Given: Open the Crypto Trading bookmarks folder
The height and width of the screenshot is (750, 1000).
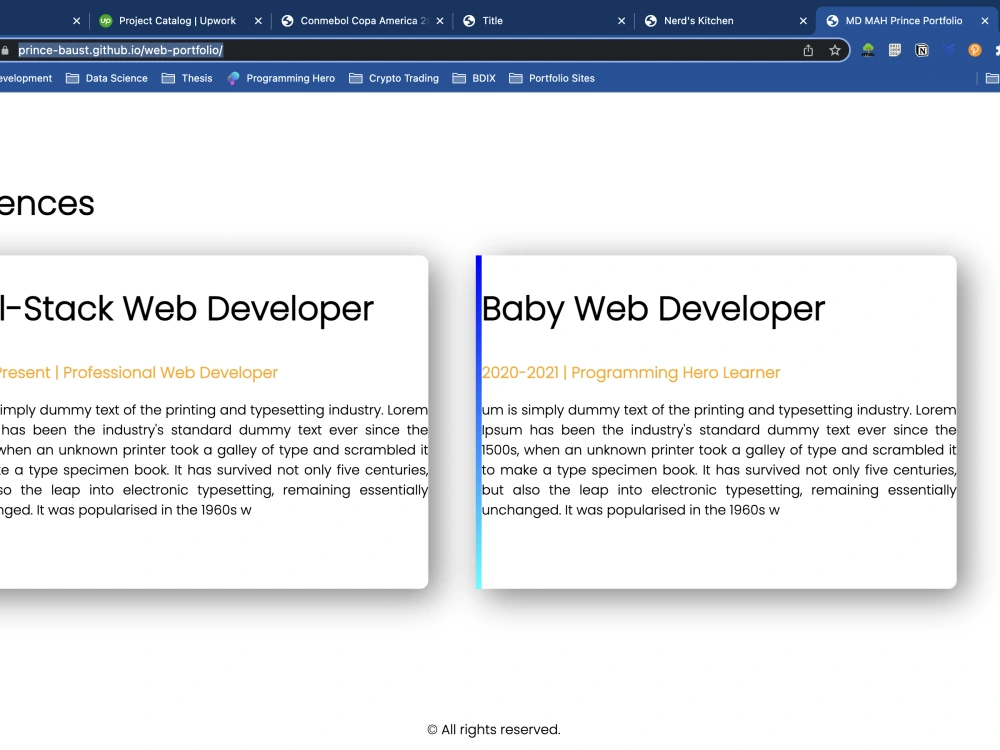Looking at the screenshot, I should 394,78.
